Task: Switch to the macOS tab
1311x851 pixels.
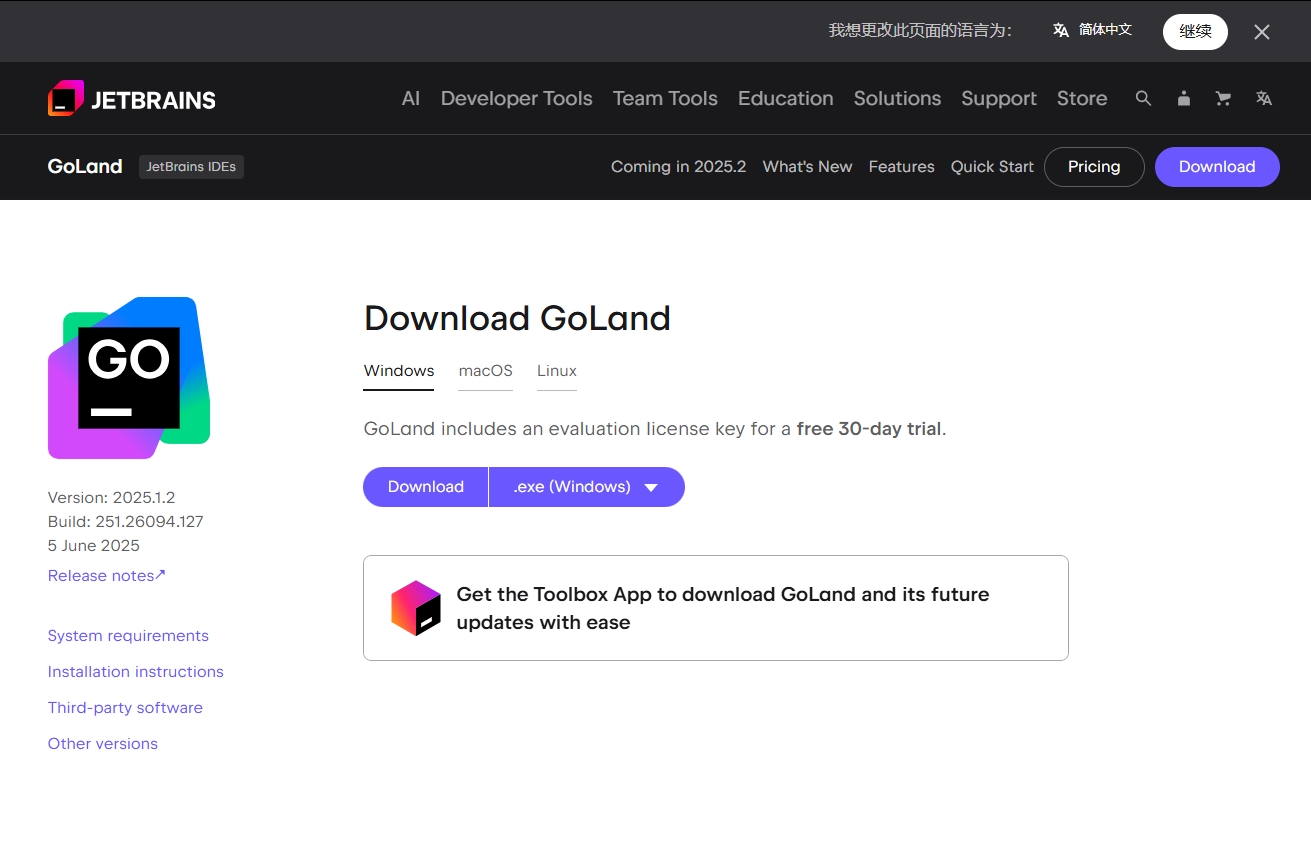Action: click(x=486, y=371)
